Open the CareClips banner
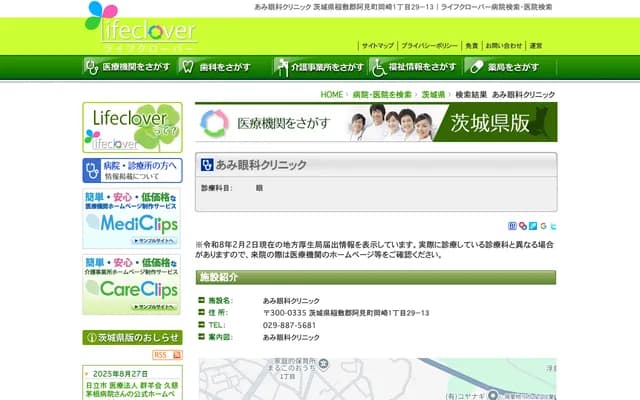This screenshot has width=640, height=400. coord(132,283)
